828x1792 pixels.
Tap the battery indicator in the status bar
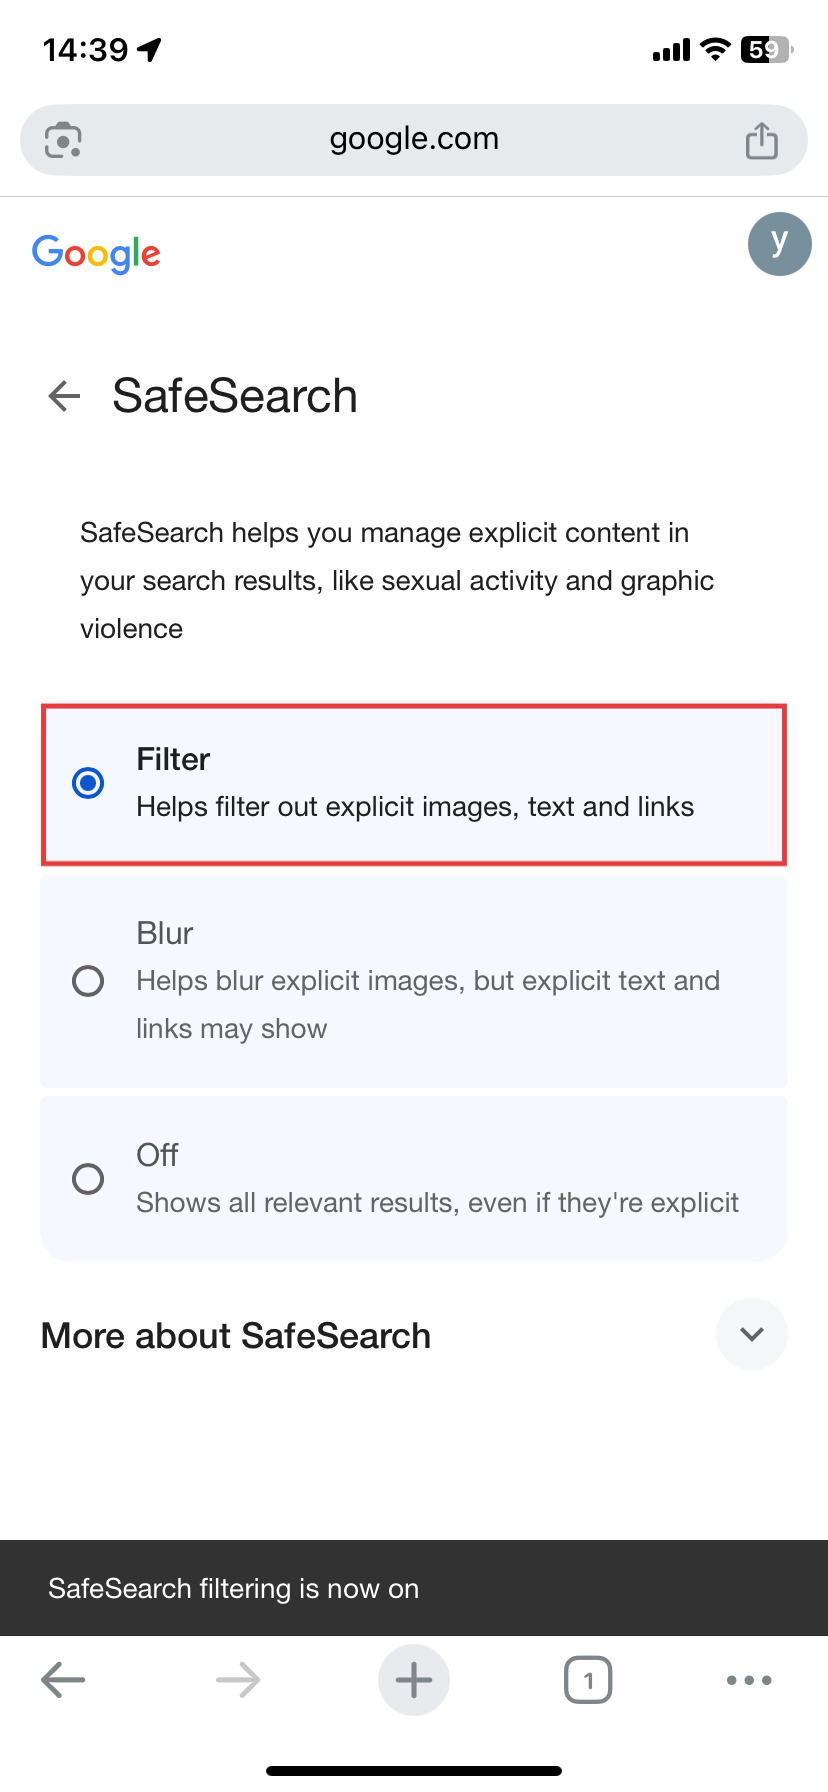tap(763, 50)
